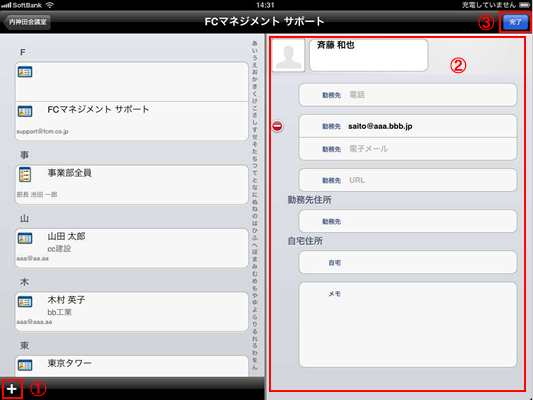Tap the 部長 池田 一郎 subtitle
The image size is (533, 400).
(x=37, y=195)
